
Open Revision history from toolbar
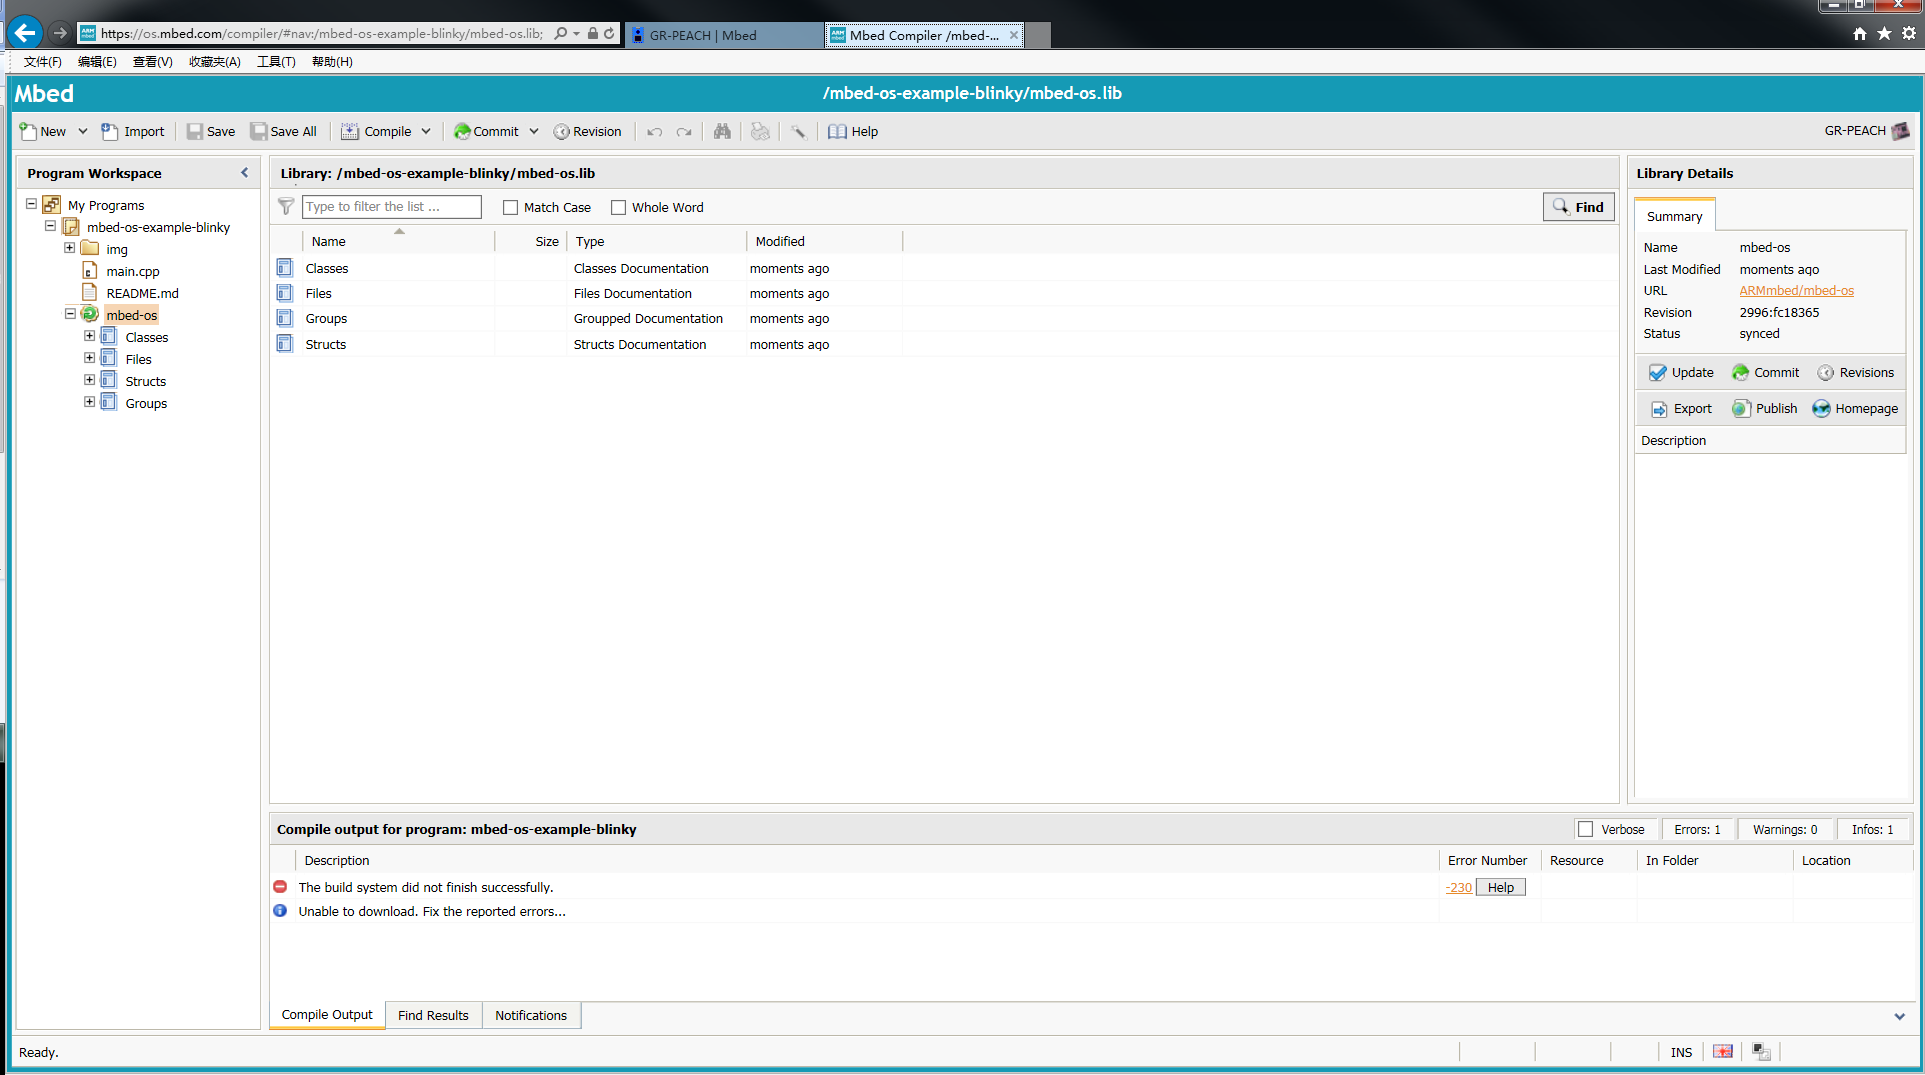(588, 132)
